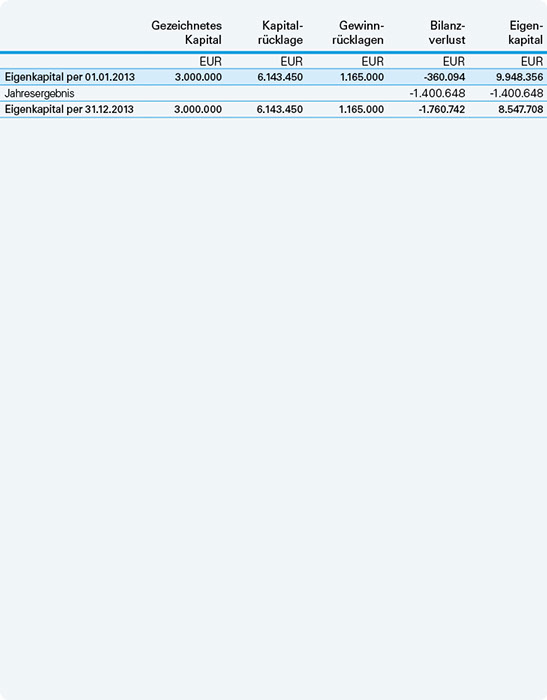Click the Kapitalrücklage column header
The image size is (547, 700).
click(280, 33)
